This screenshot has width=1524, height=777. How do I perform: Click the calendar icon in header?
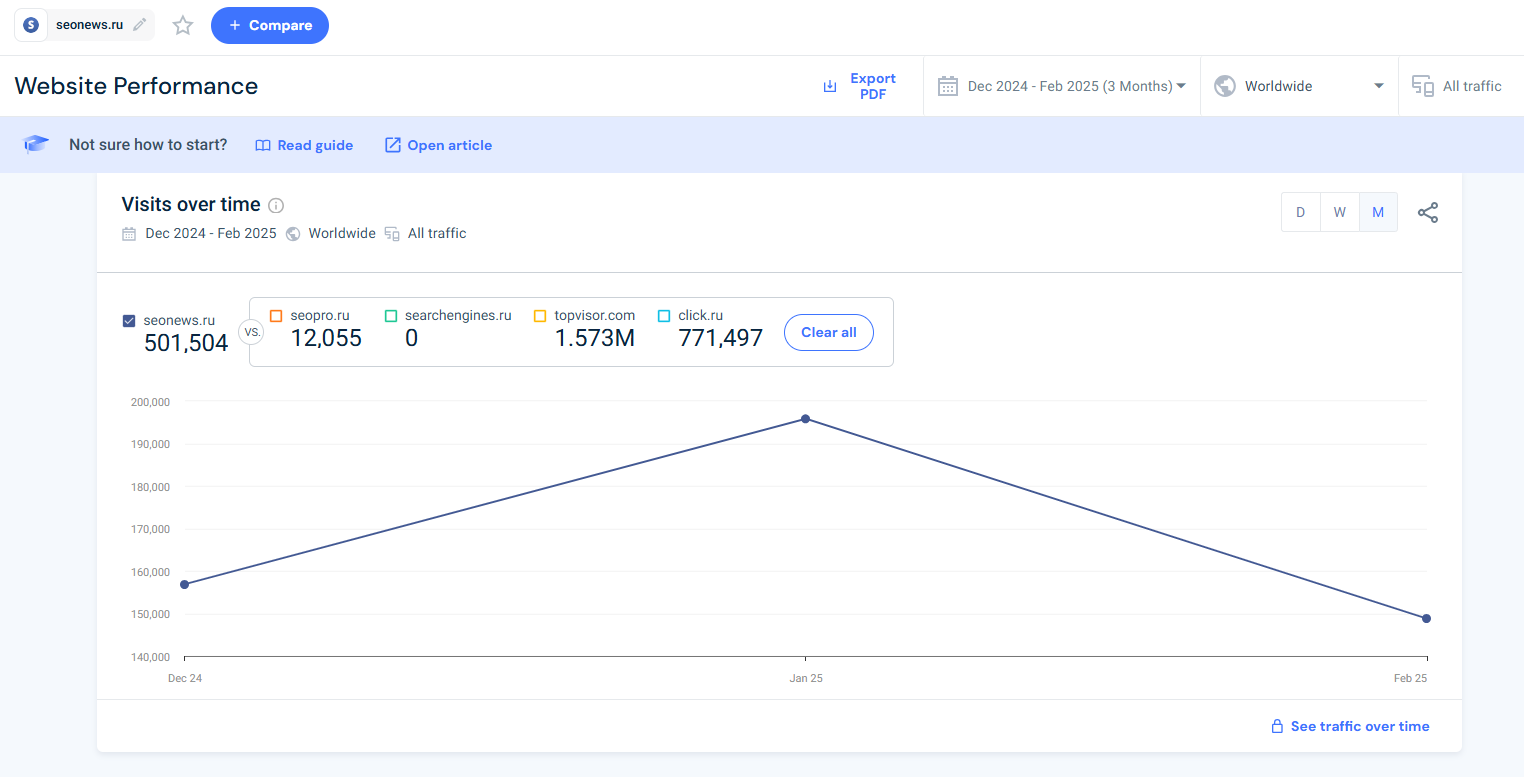[948, 86]
